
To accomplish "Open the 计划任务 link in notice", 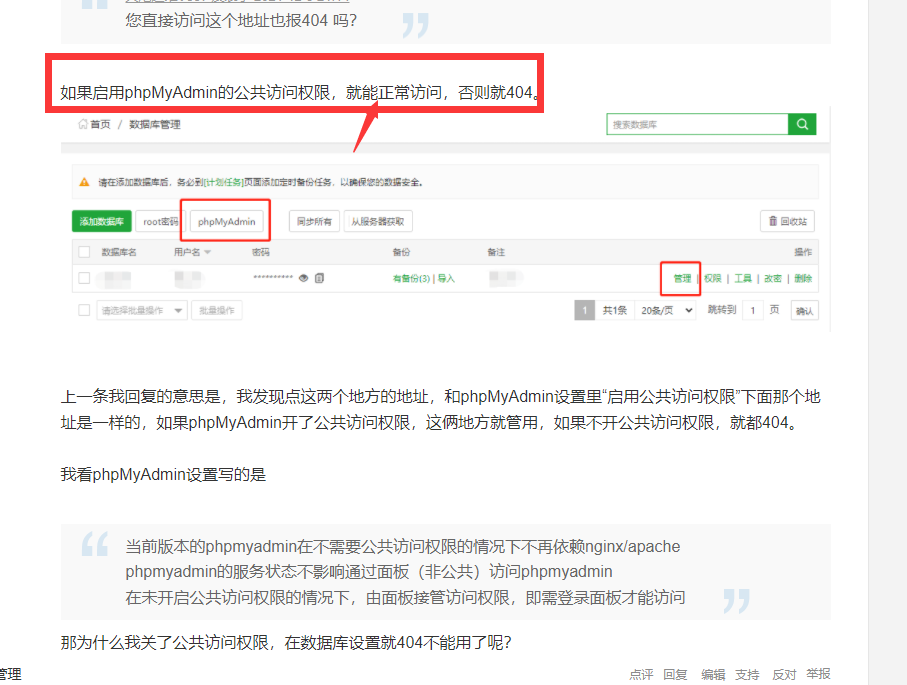I will click(224, 182).
